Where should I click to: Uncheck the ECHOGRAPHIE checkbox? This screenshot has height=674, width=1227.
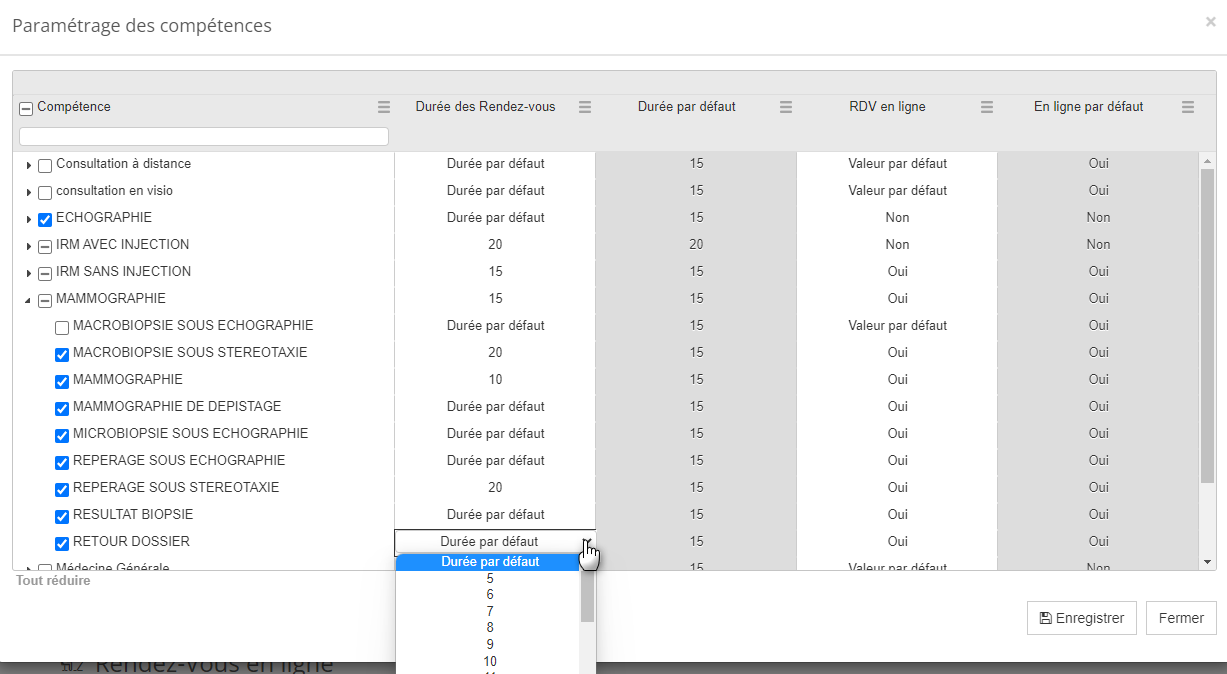point(45,219)
